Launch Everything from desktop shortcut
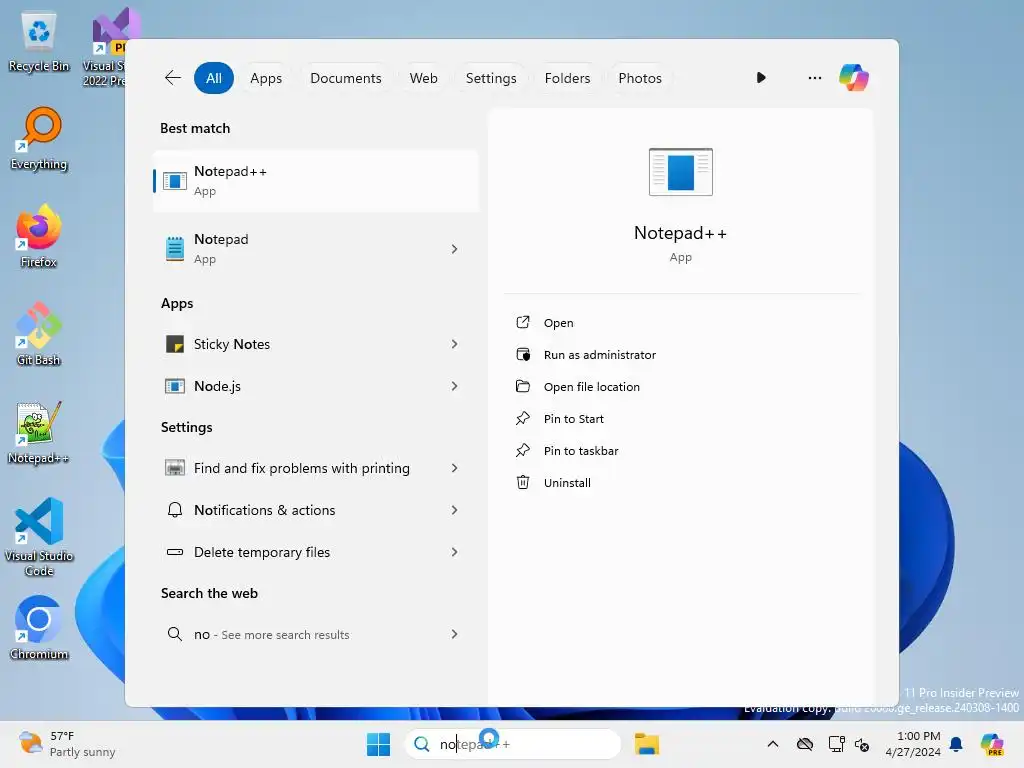Viewport: 1024px width, 768px height. (x=39, y=138)
